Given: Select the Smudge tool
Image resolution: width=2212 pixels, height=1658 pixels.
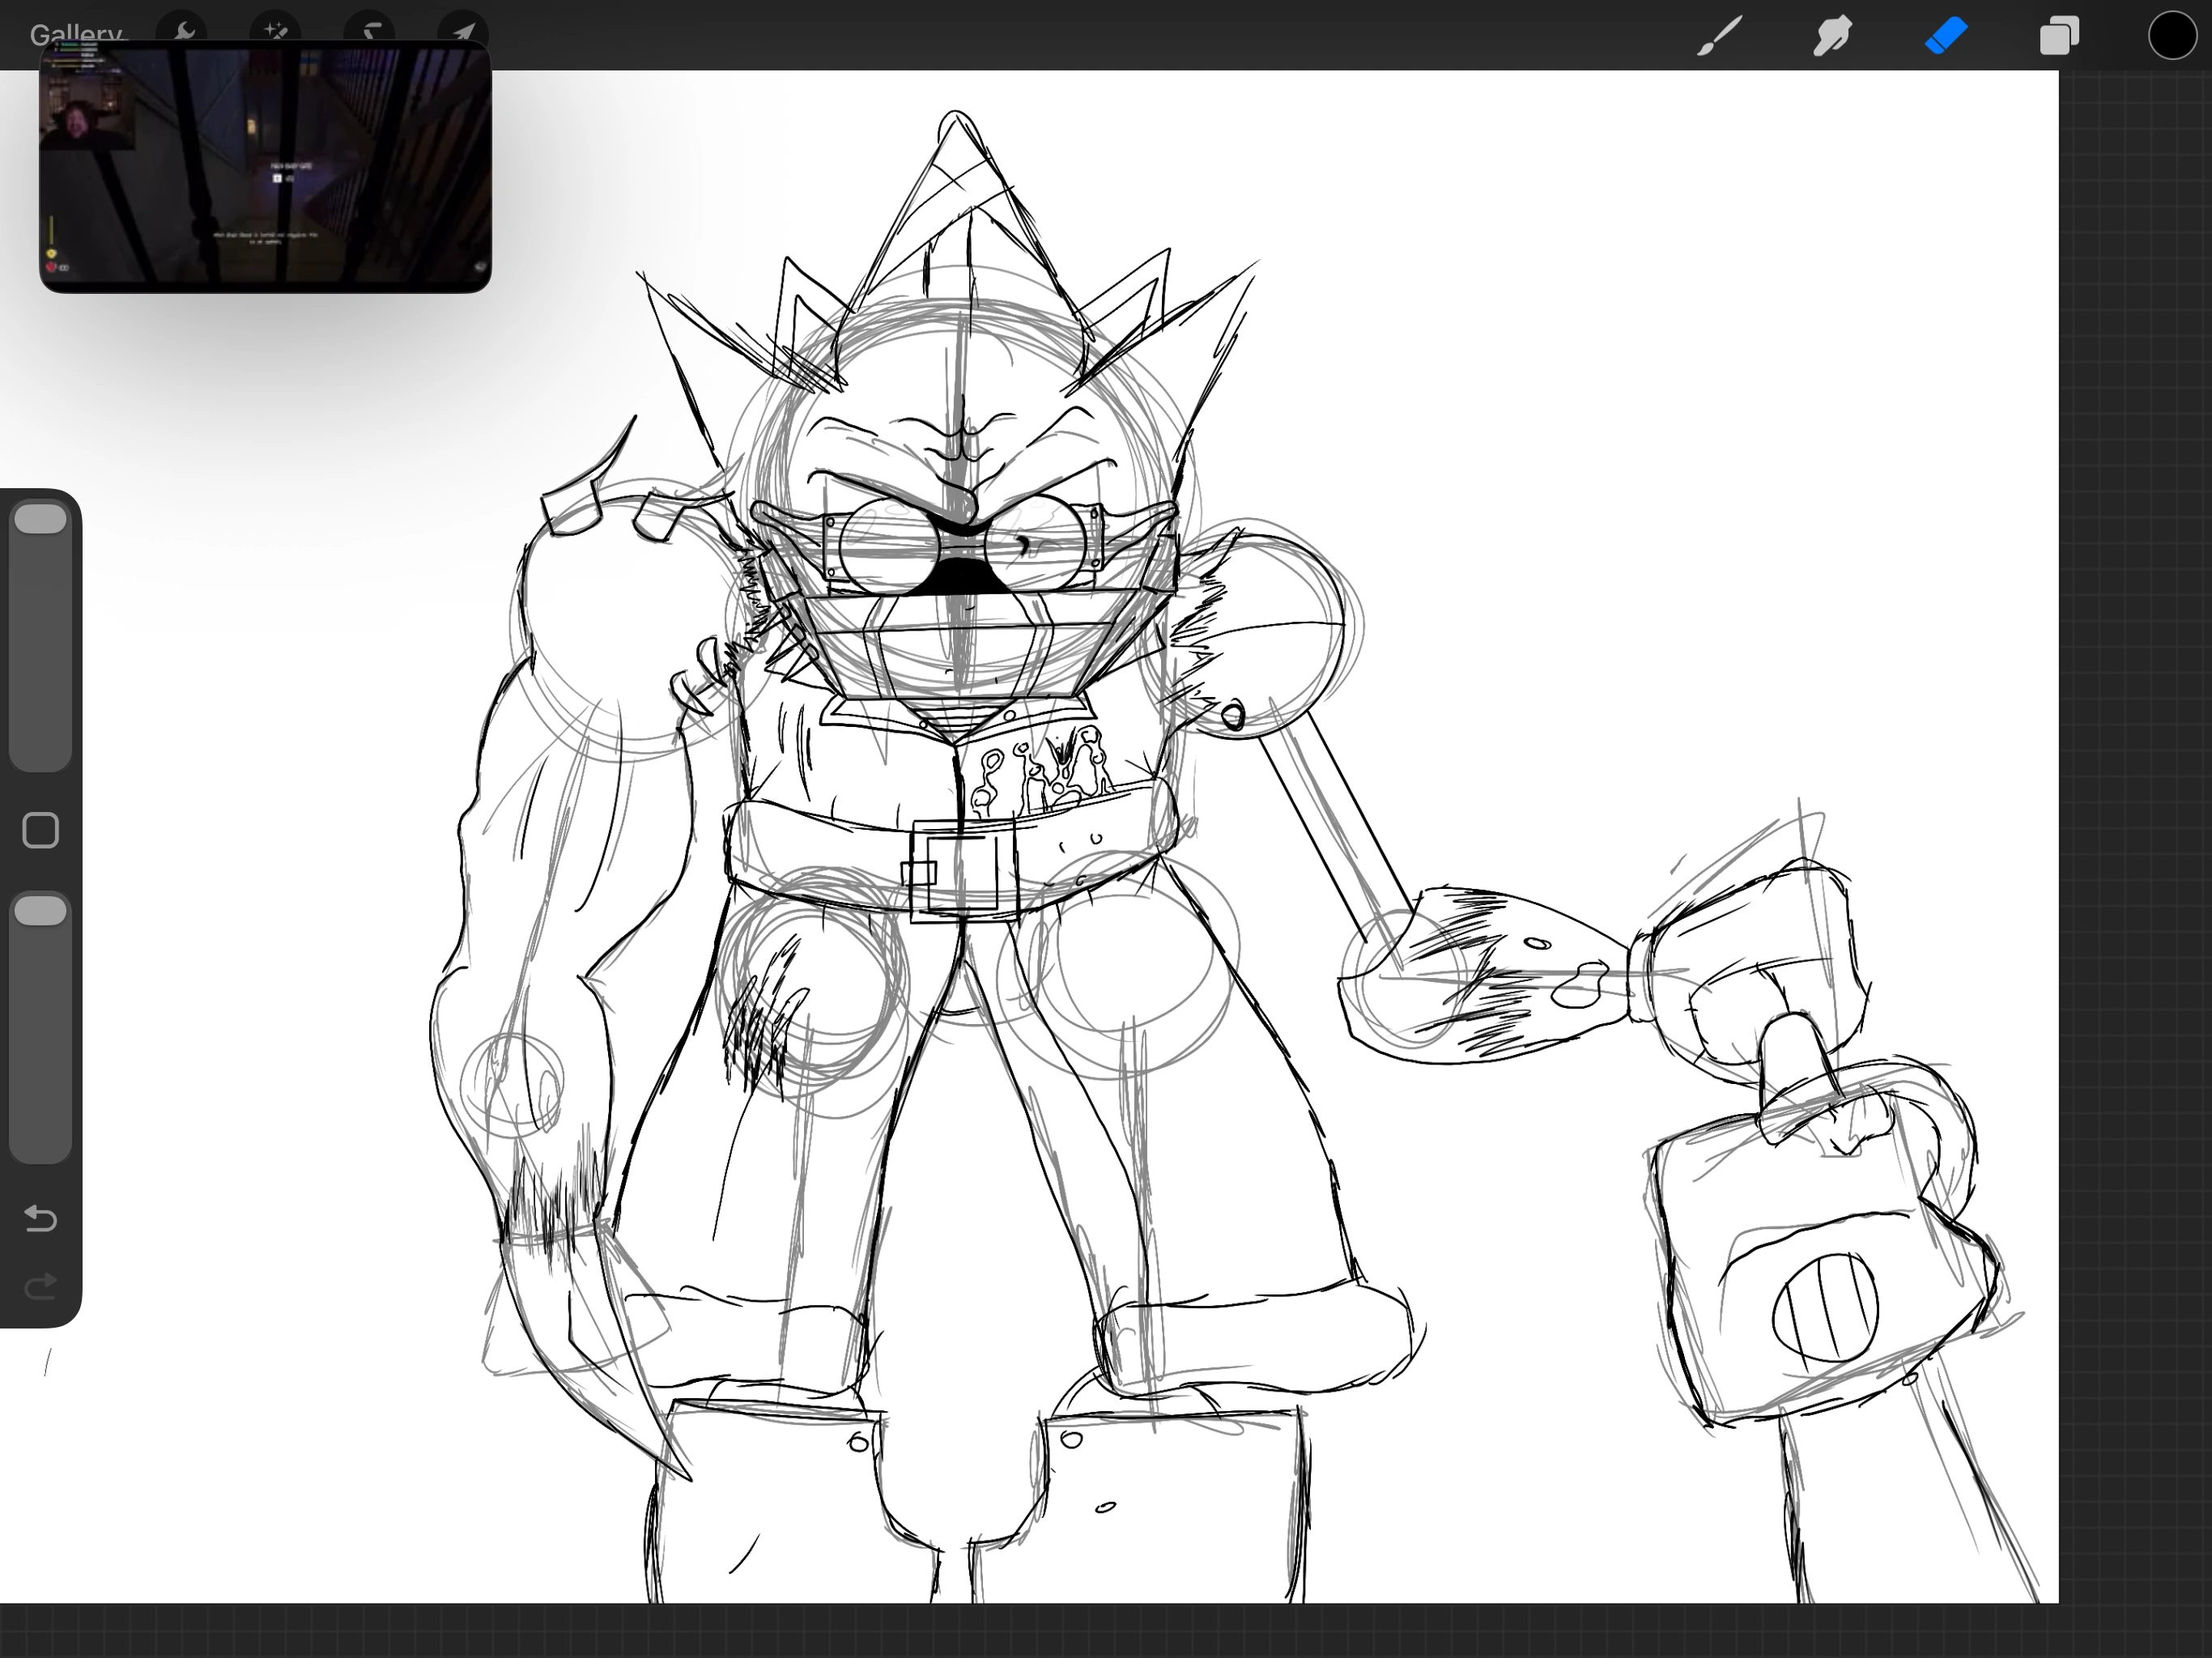Looking at the screenshot, I should pyautogui.click(x=1833, y=36).
